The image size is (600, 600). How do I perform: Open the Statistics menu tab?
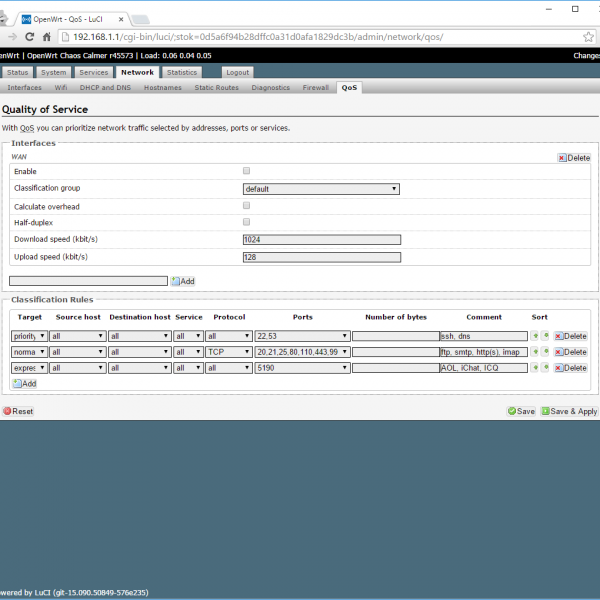[x=182, y=73]
